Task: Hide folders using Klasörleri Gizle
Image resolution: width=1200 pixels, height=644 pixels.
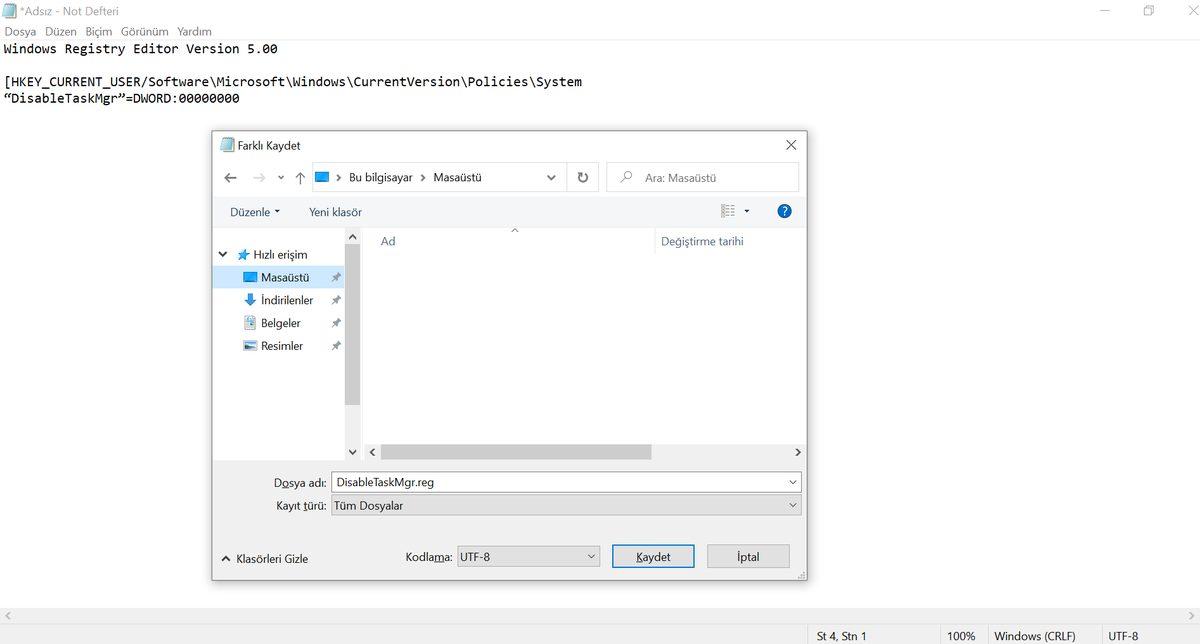Action: click(x=265, y=559)
